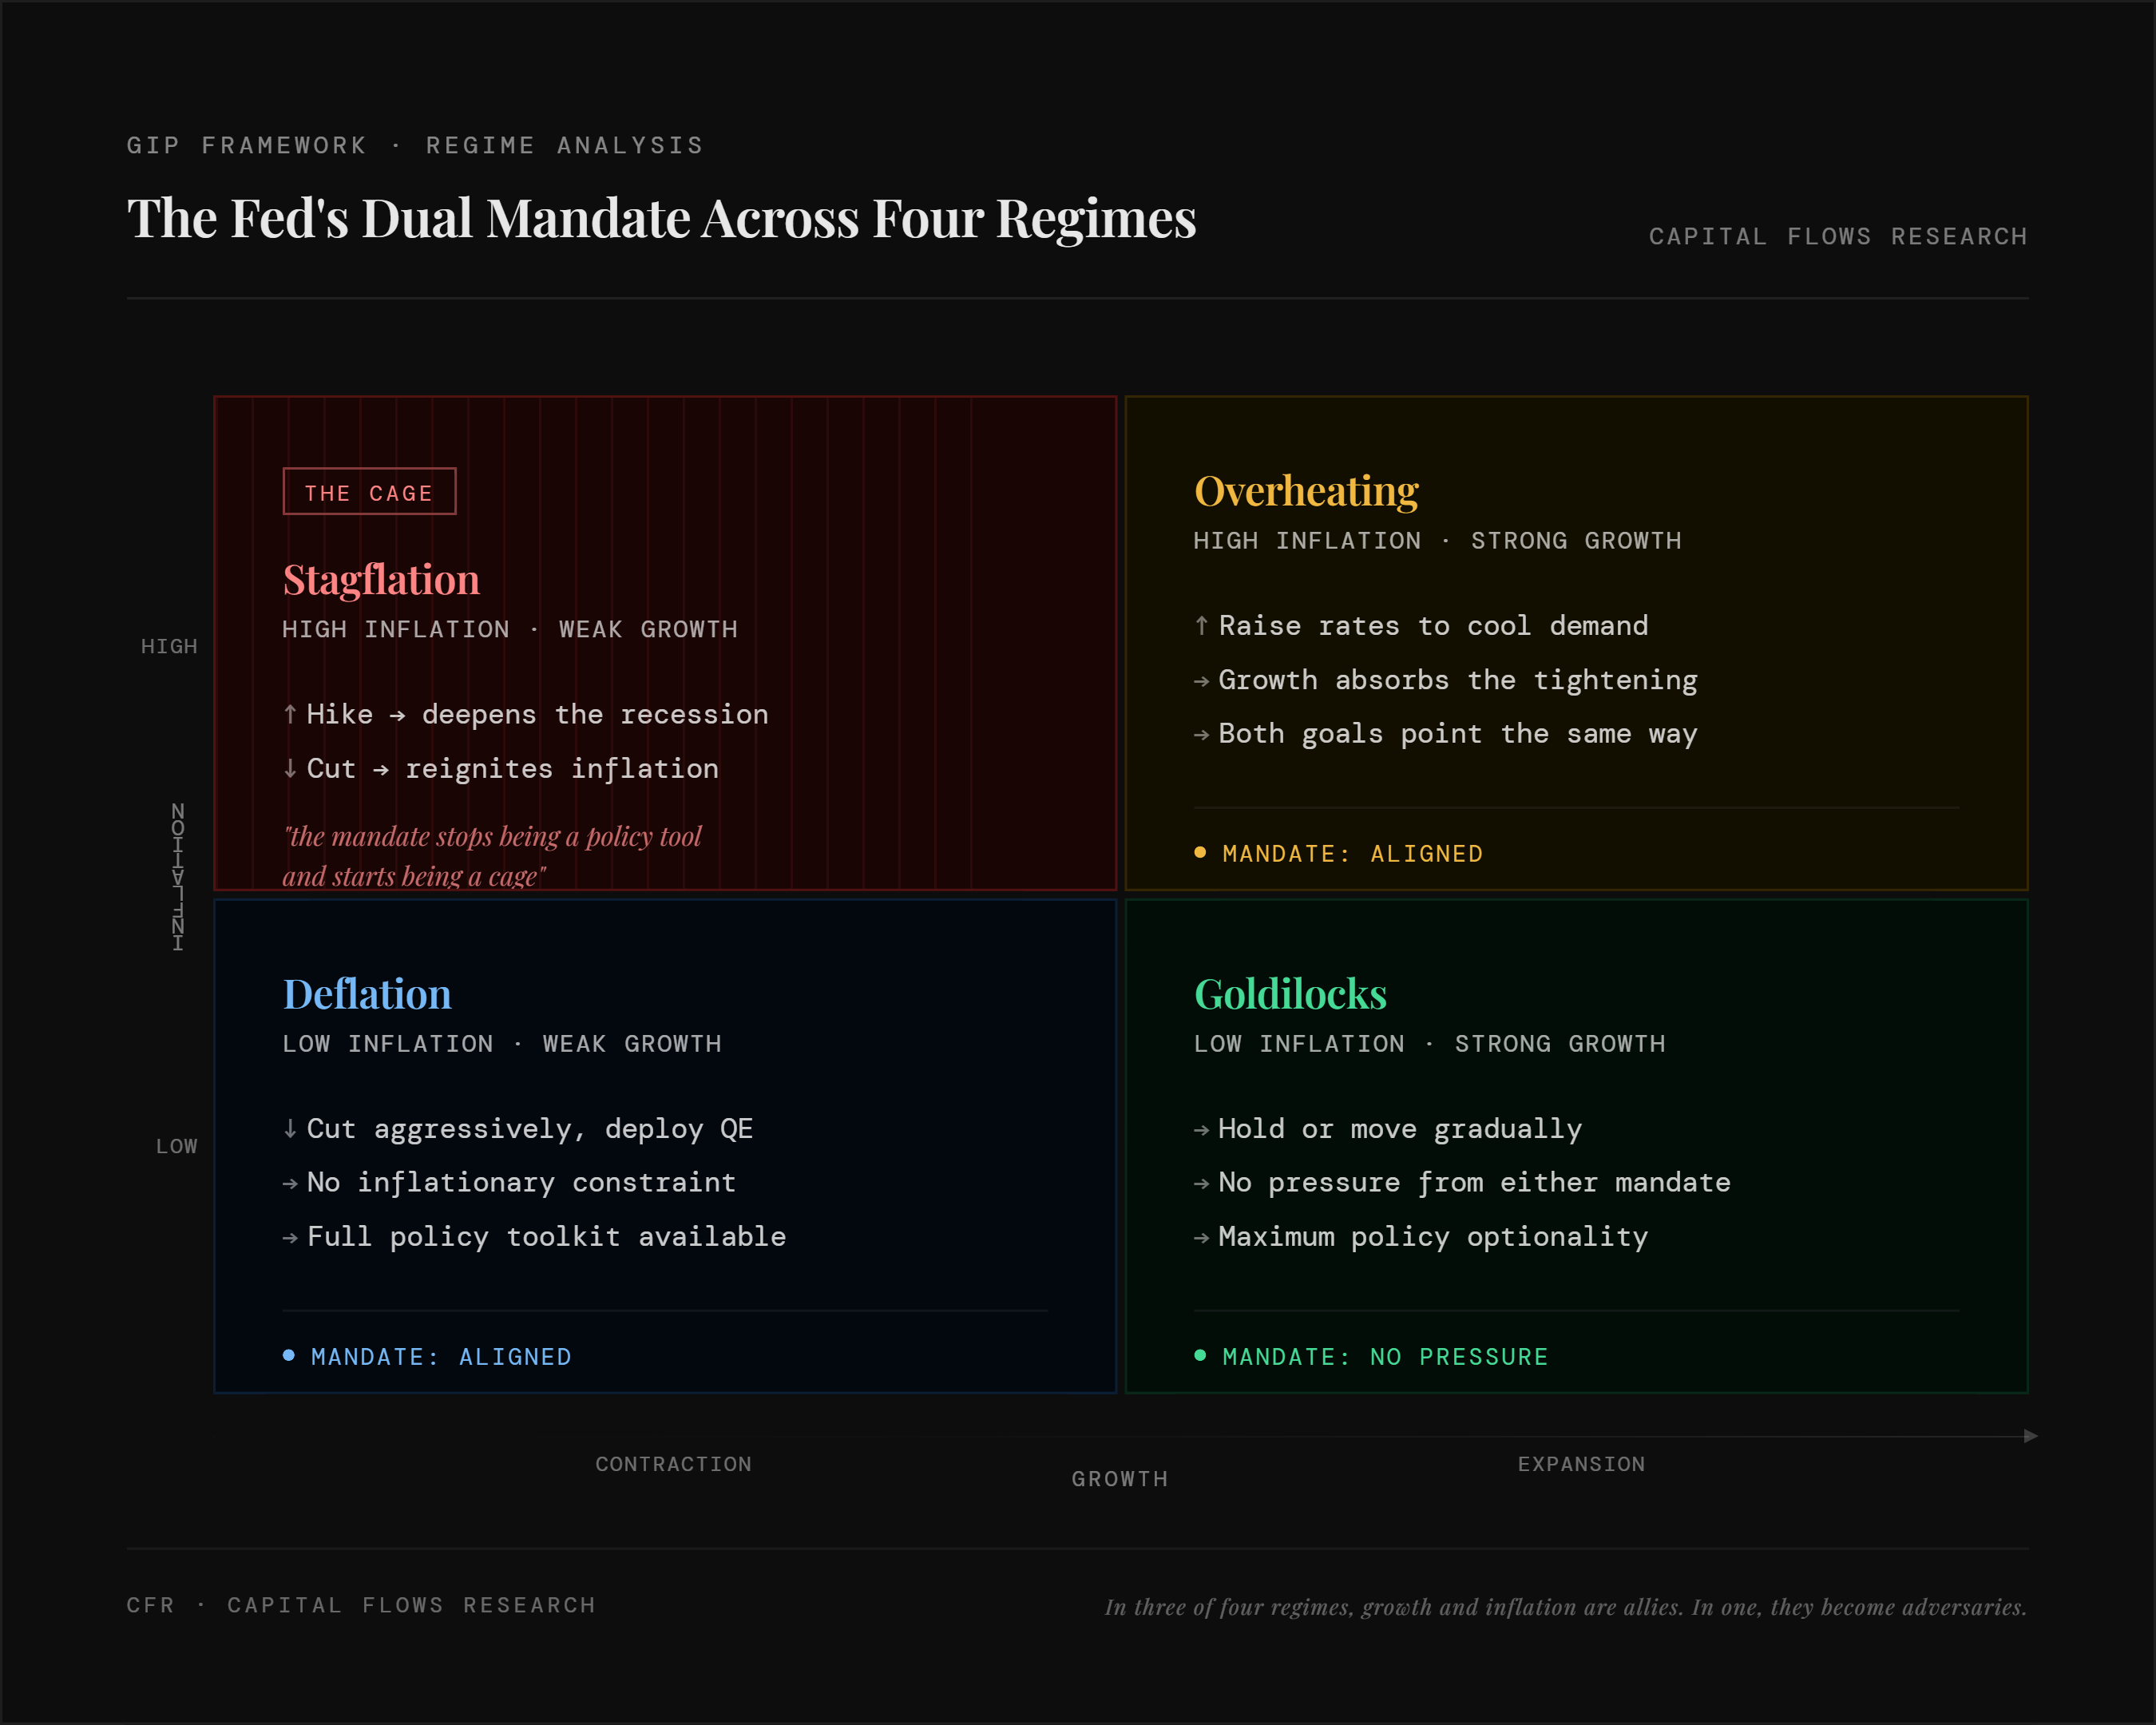Click the blue dot beside Mandate: Aligned
This screenshot has width=2156, height=1725.
(289, 1356)
